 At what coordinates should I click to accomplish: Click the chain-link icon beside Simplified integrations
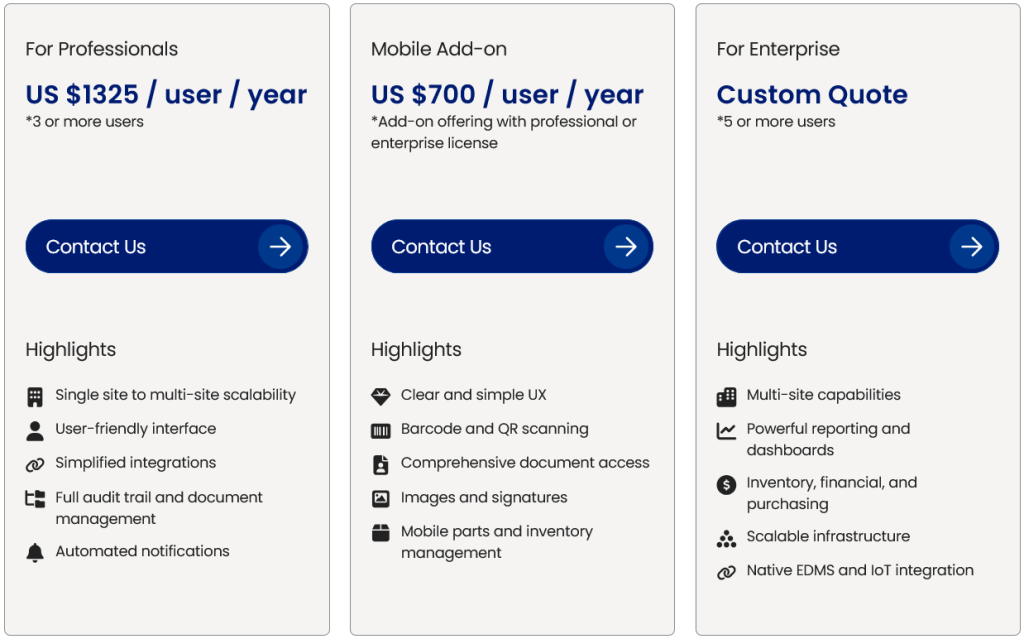36,463
